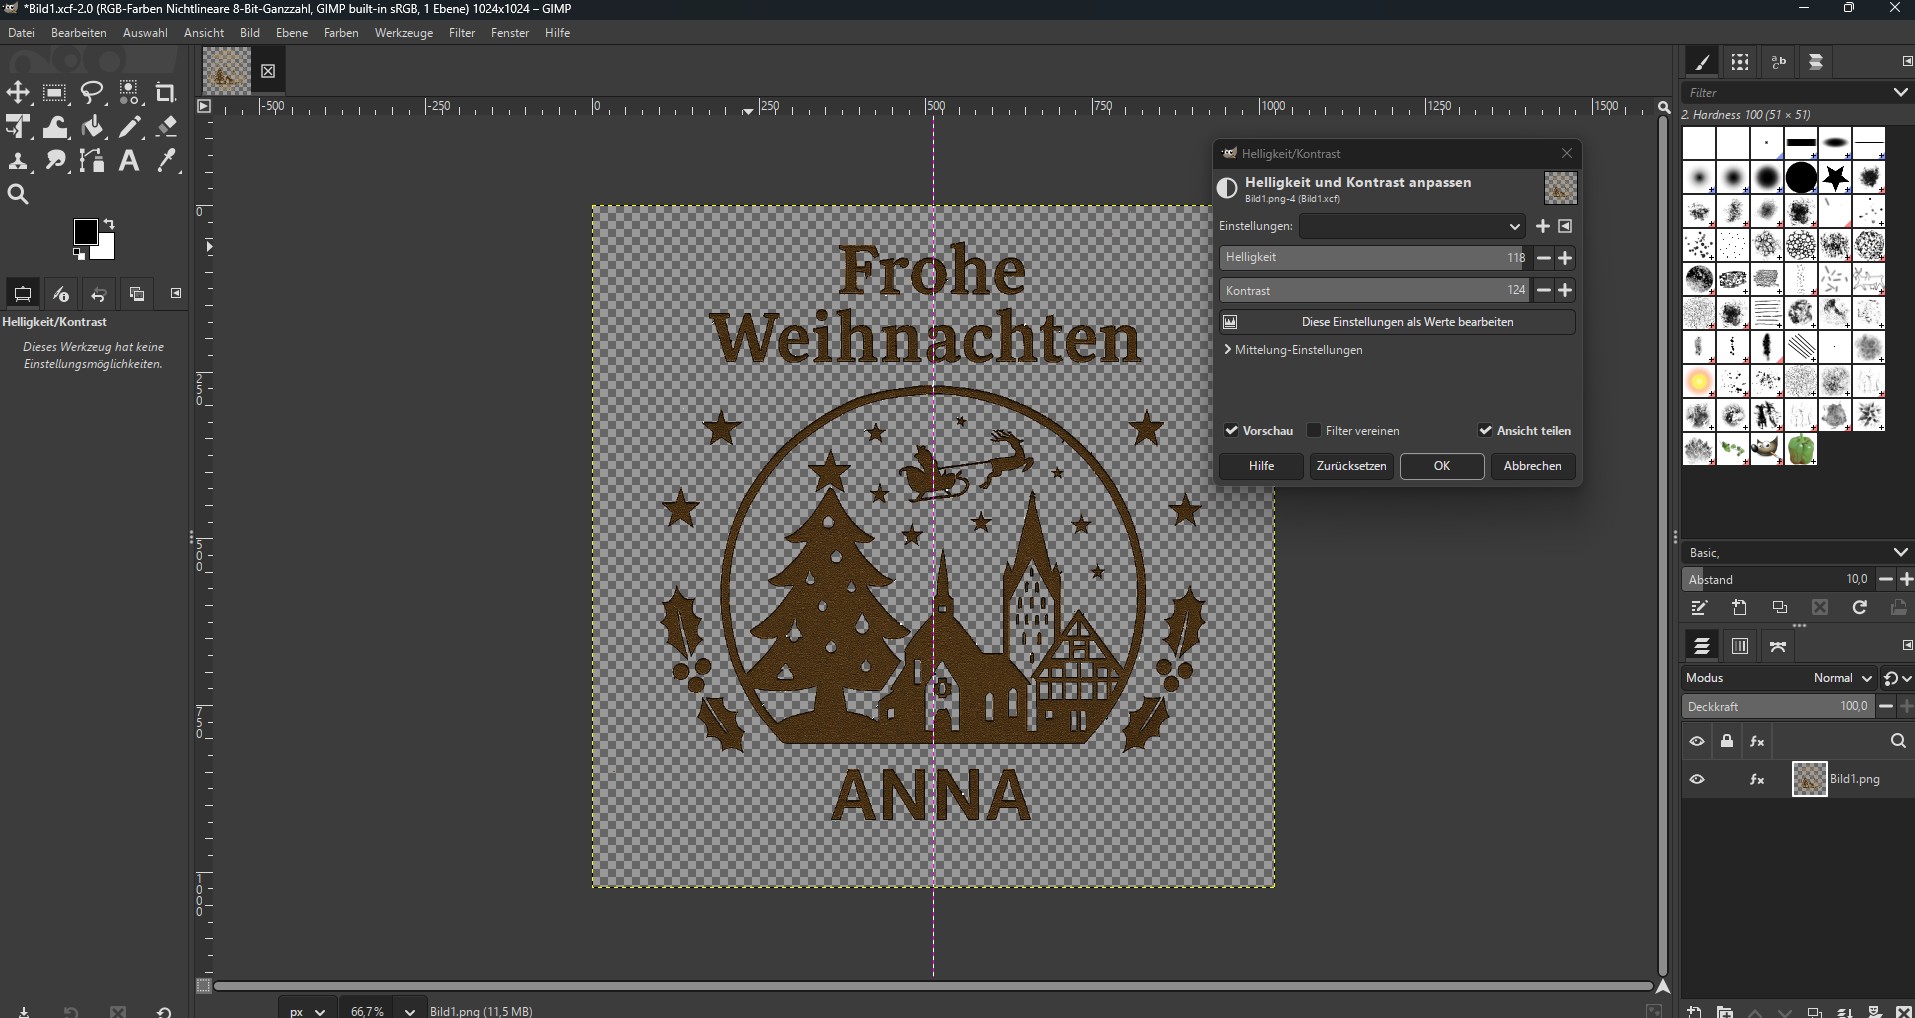Pick the Color Picker eyedropper tool

[166, 161]
